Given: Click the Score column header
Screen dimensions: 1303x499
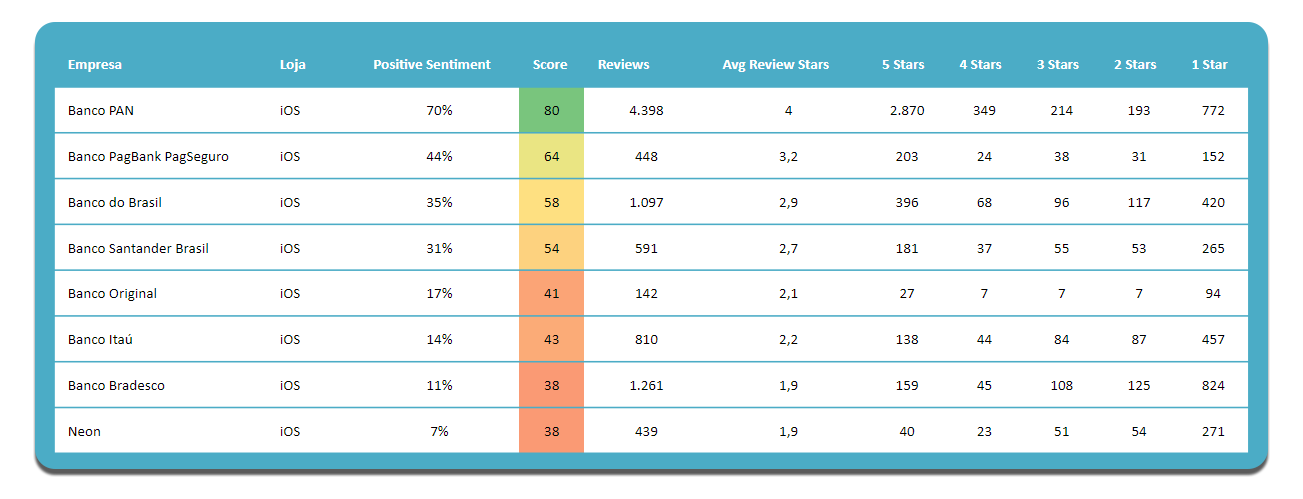Looking at the screenshot, I should tap(550, 65).
